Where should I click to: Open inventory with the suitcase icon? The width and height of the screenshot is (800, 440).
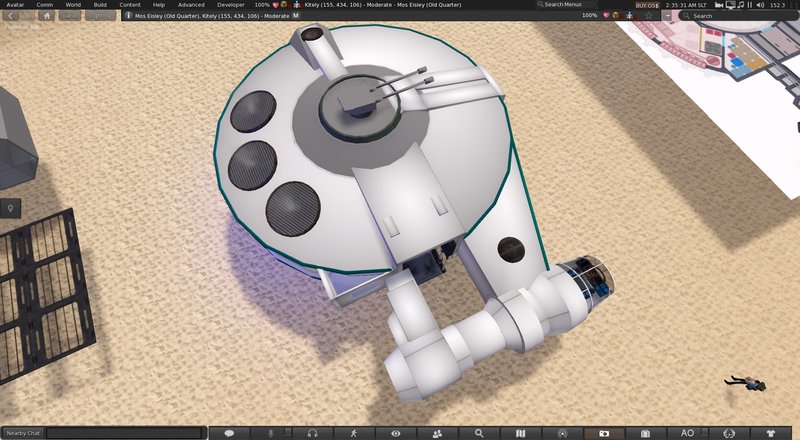point(645,433)
